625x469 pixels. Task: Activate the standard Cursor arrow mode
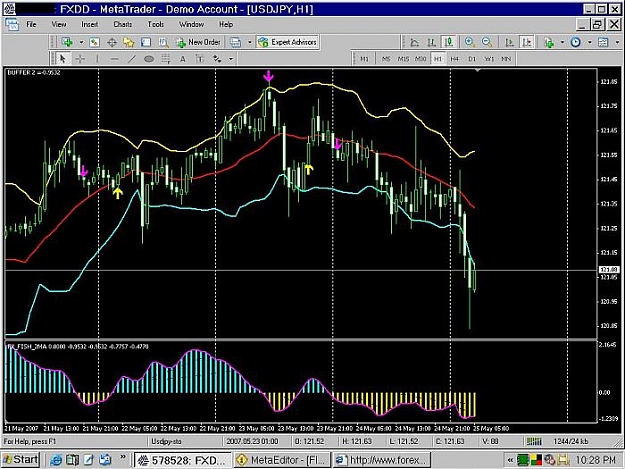63,59
